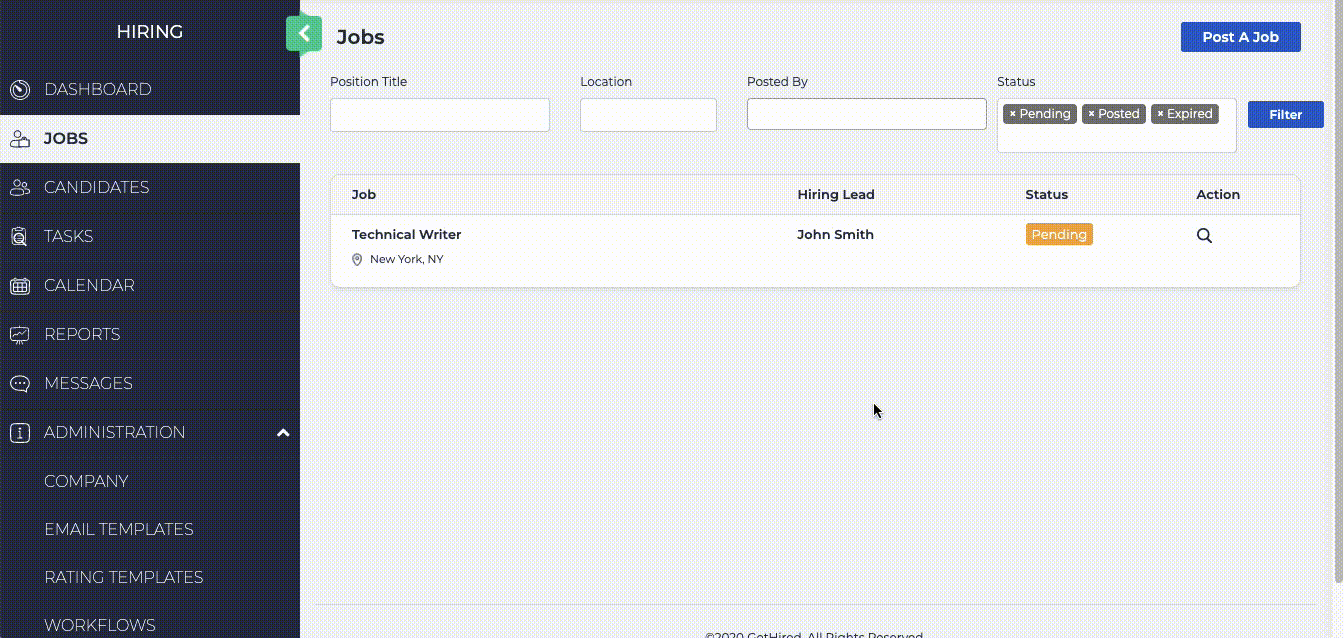Remove the Pending status filter tag
1344x638 pixels.
[1012, 114]
